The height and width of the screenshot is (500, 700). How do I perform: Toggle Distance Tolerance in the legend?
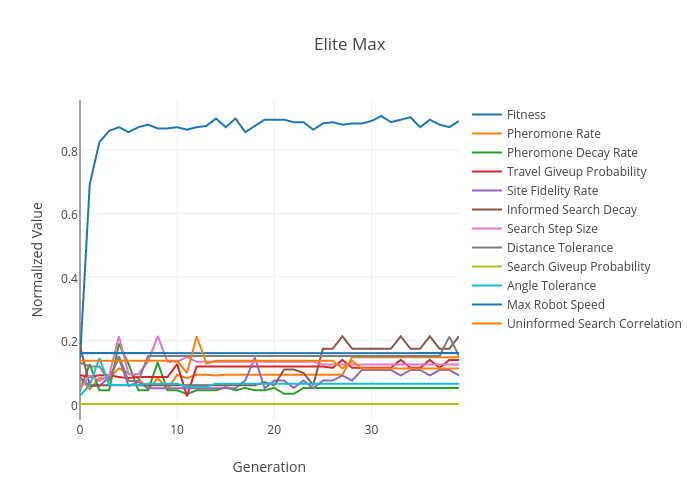pyautogui.click(x=559, y=248)
